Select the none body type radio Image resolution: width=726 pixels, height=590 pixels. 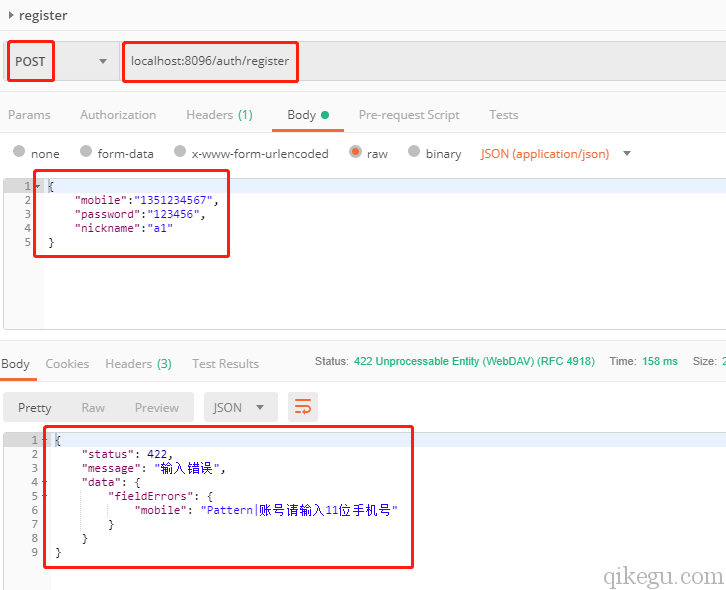[x=19, y=151]
